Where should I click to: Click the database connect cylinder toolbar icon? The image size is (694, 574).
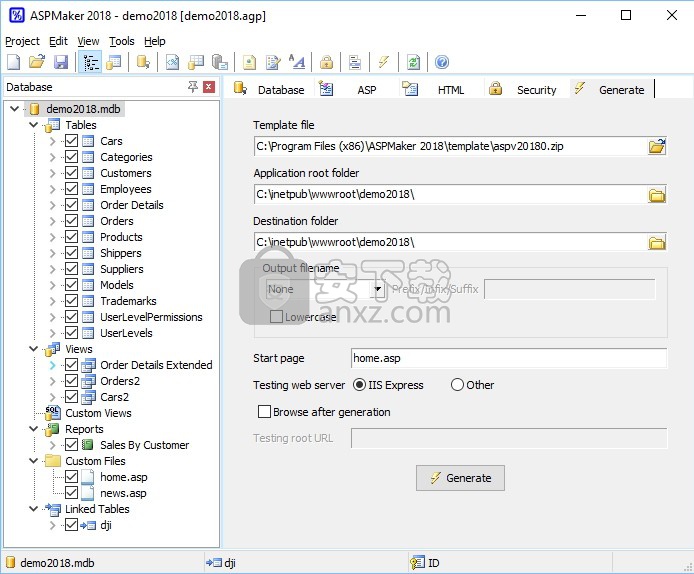coord(143,62)
